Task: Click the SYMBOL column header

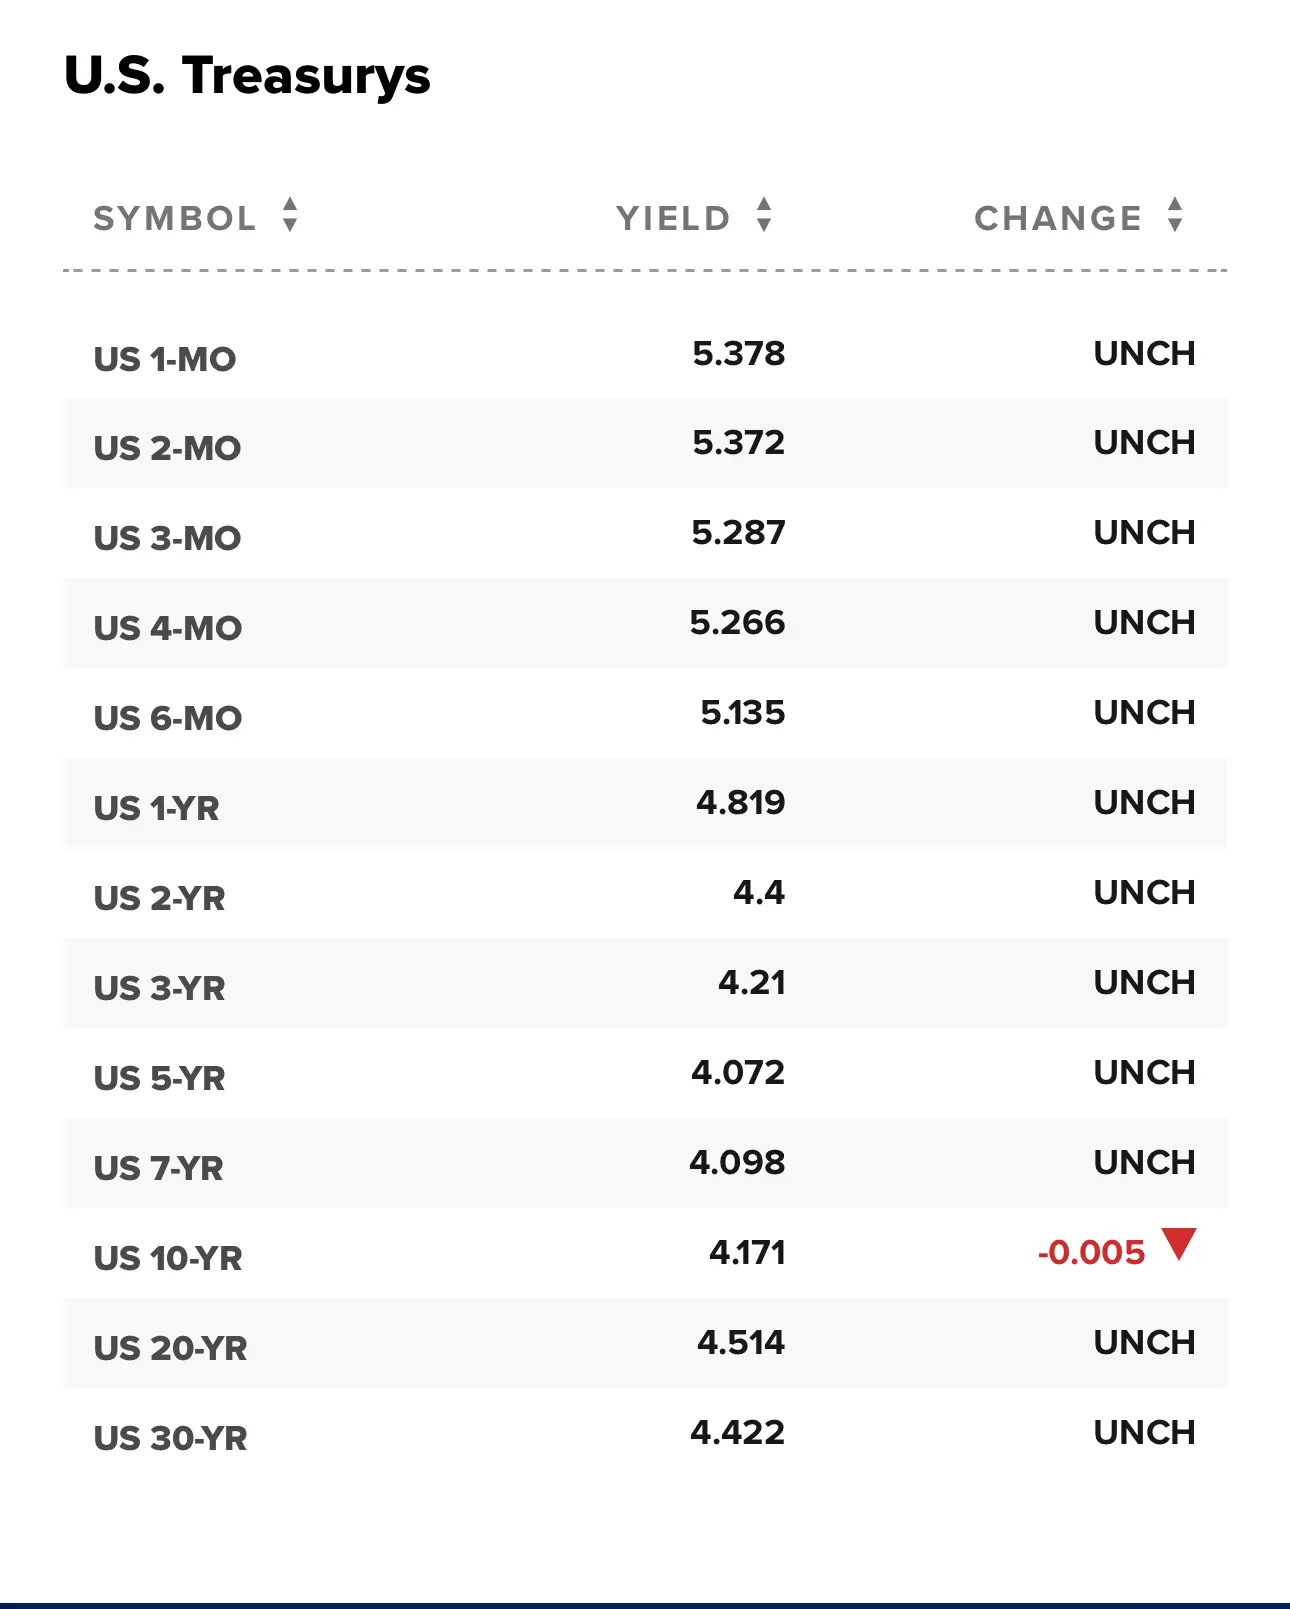Action: (175, 218)
